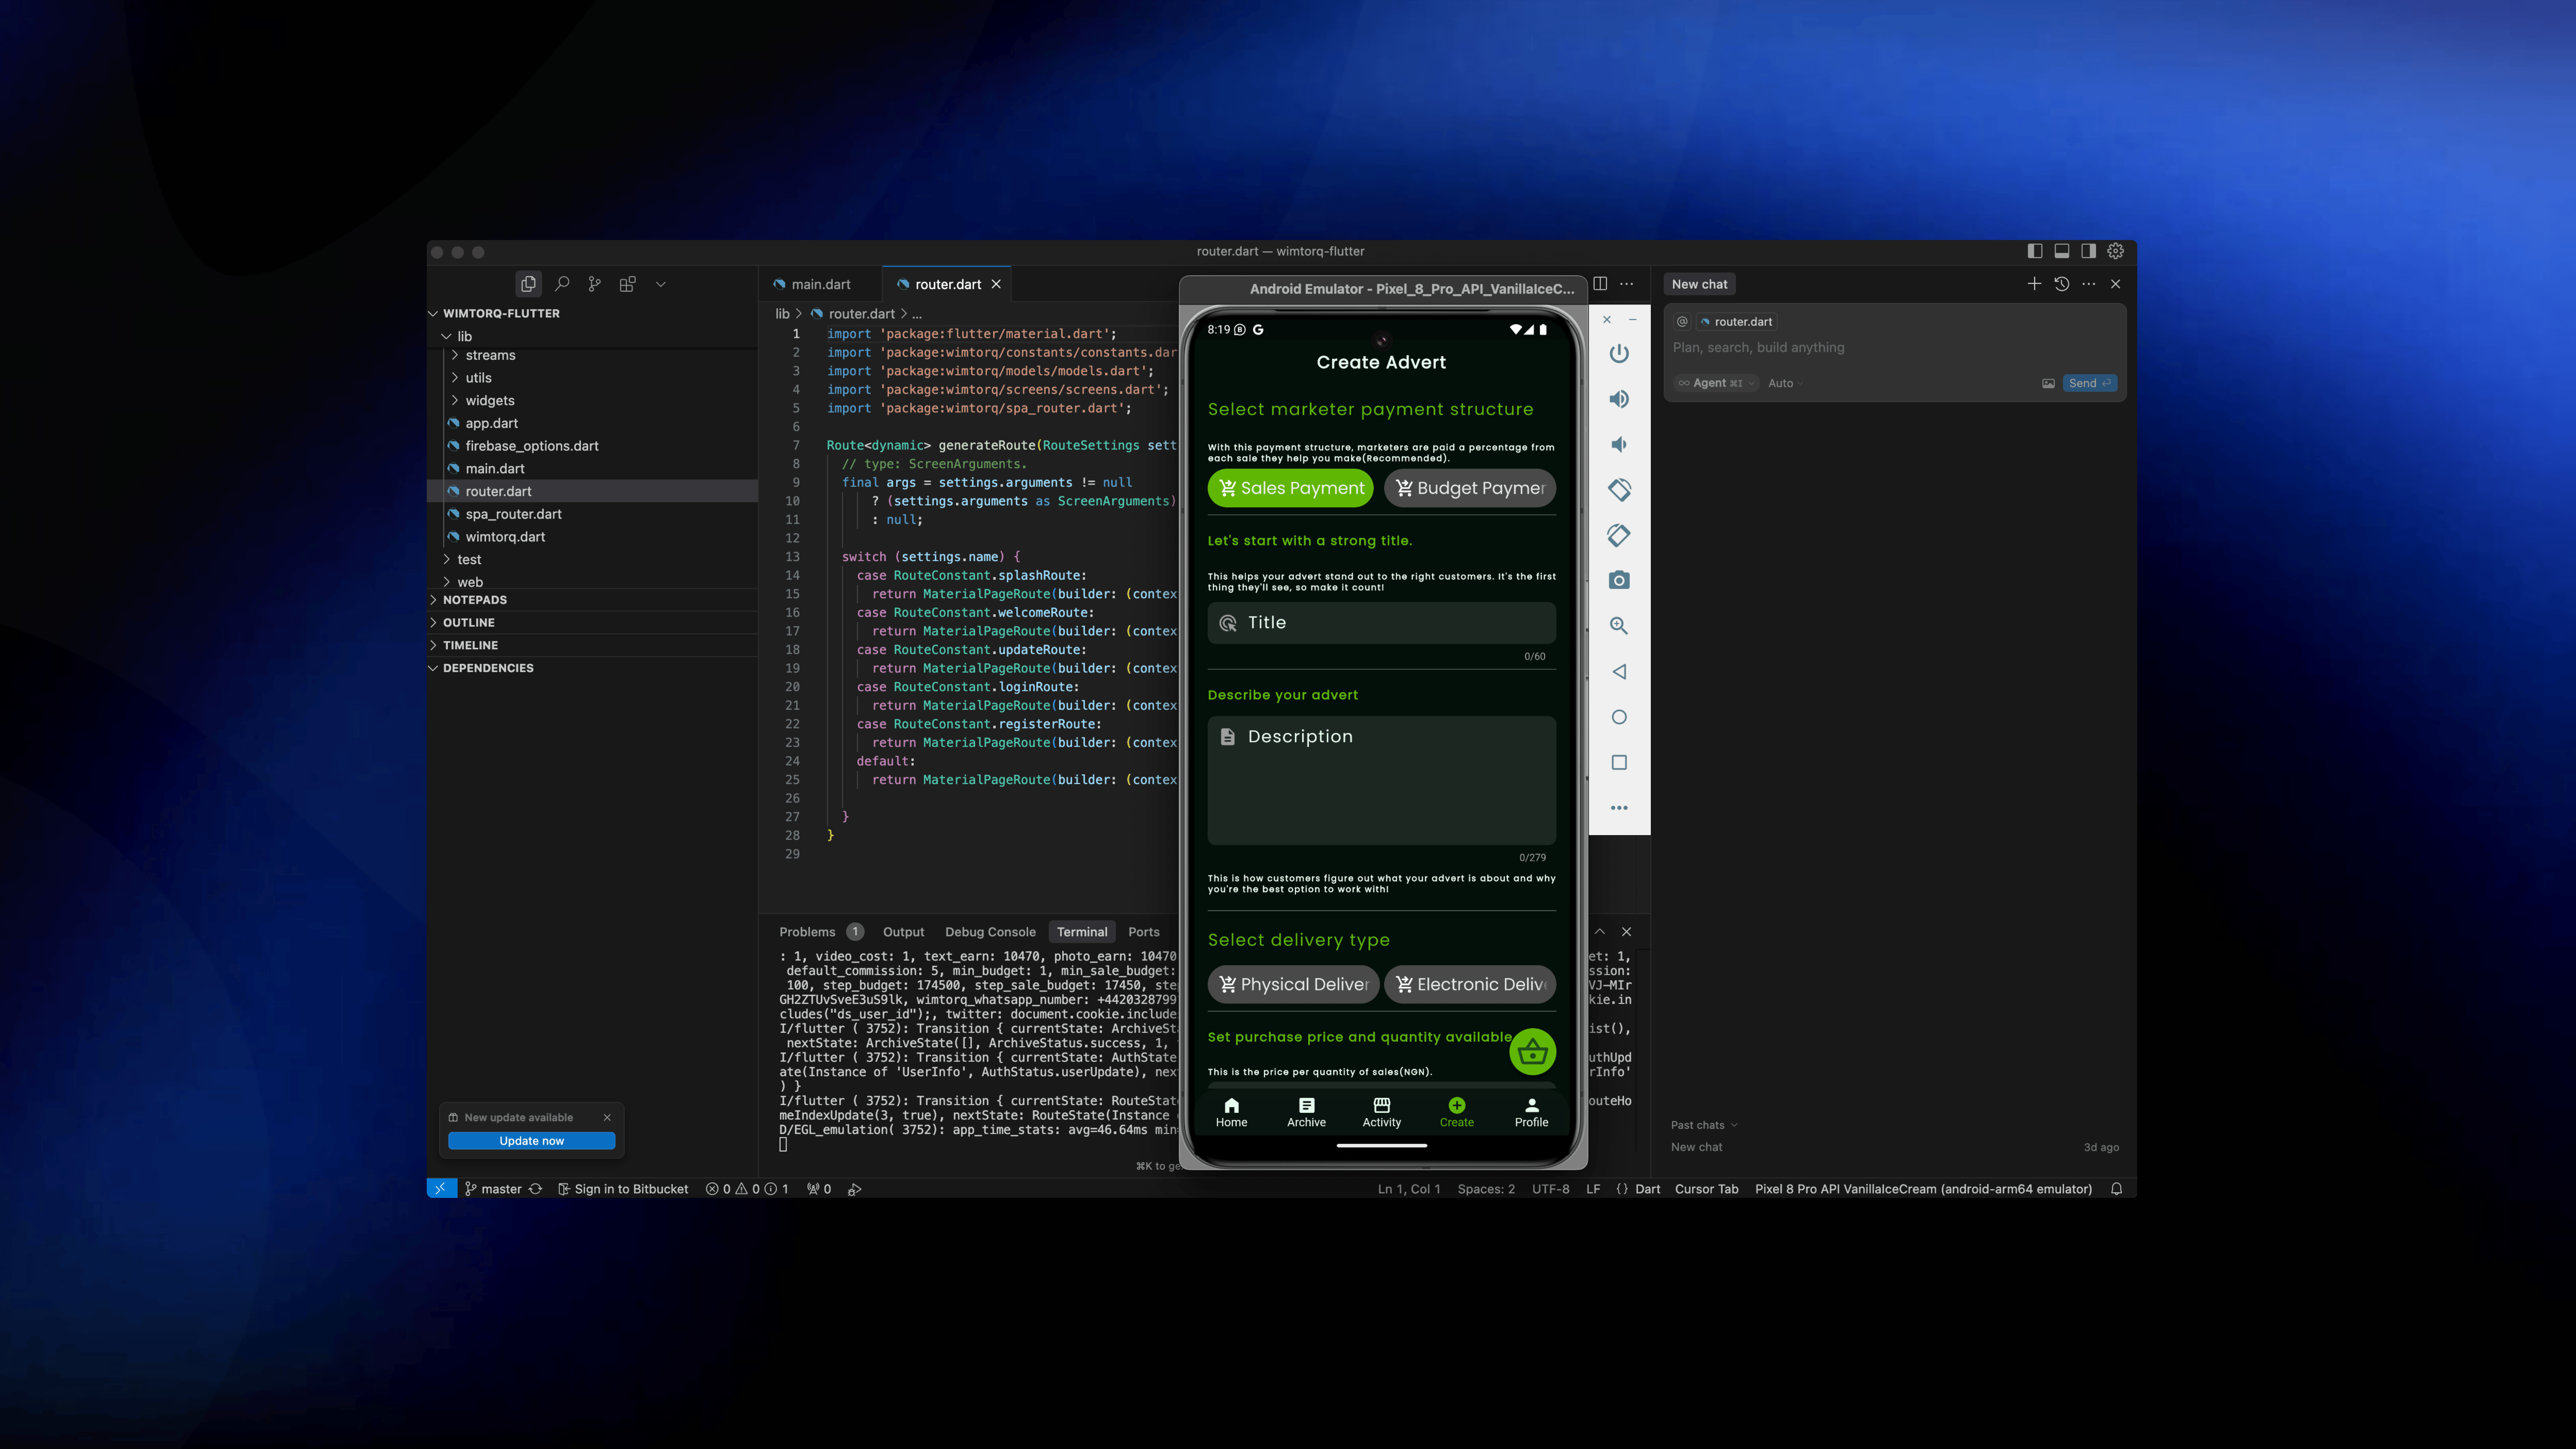This screenshot has height=1449, width=2576.
Task: Expand the utils folder
Action: click(x=455, y=378)
